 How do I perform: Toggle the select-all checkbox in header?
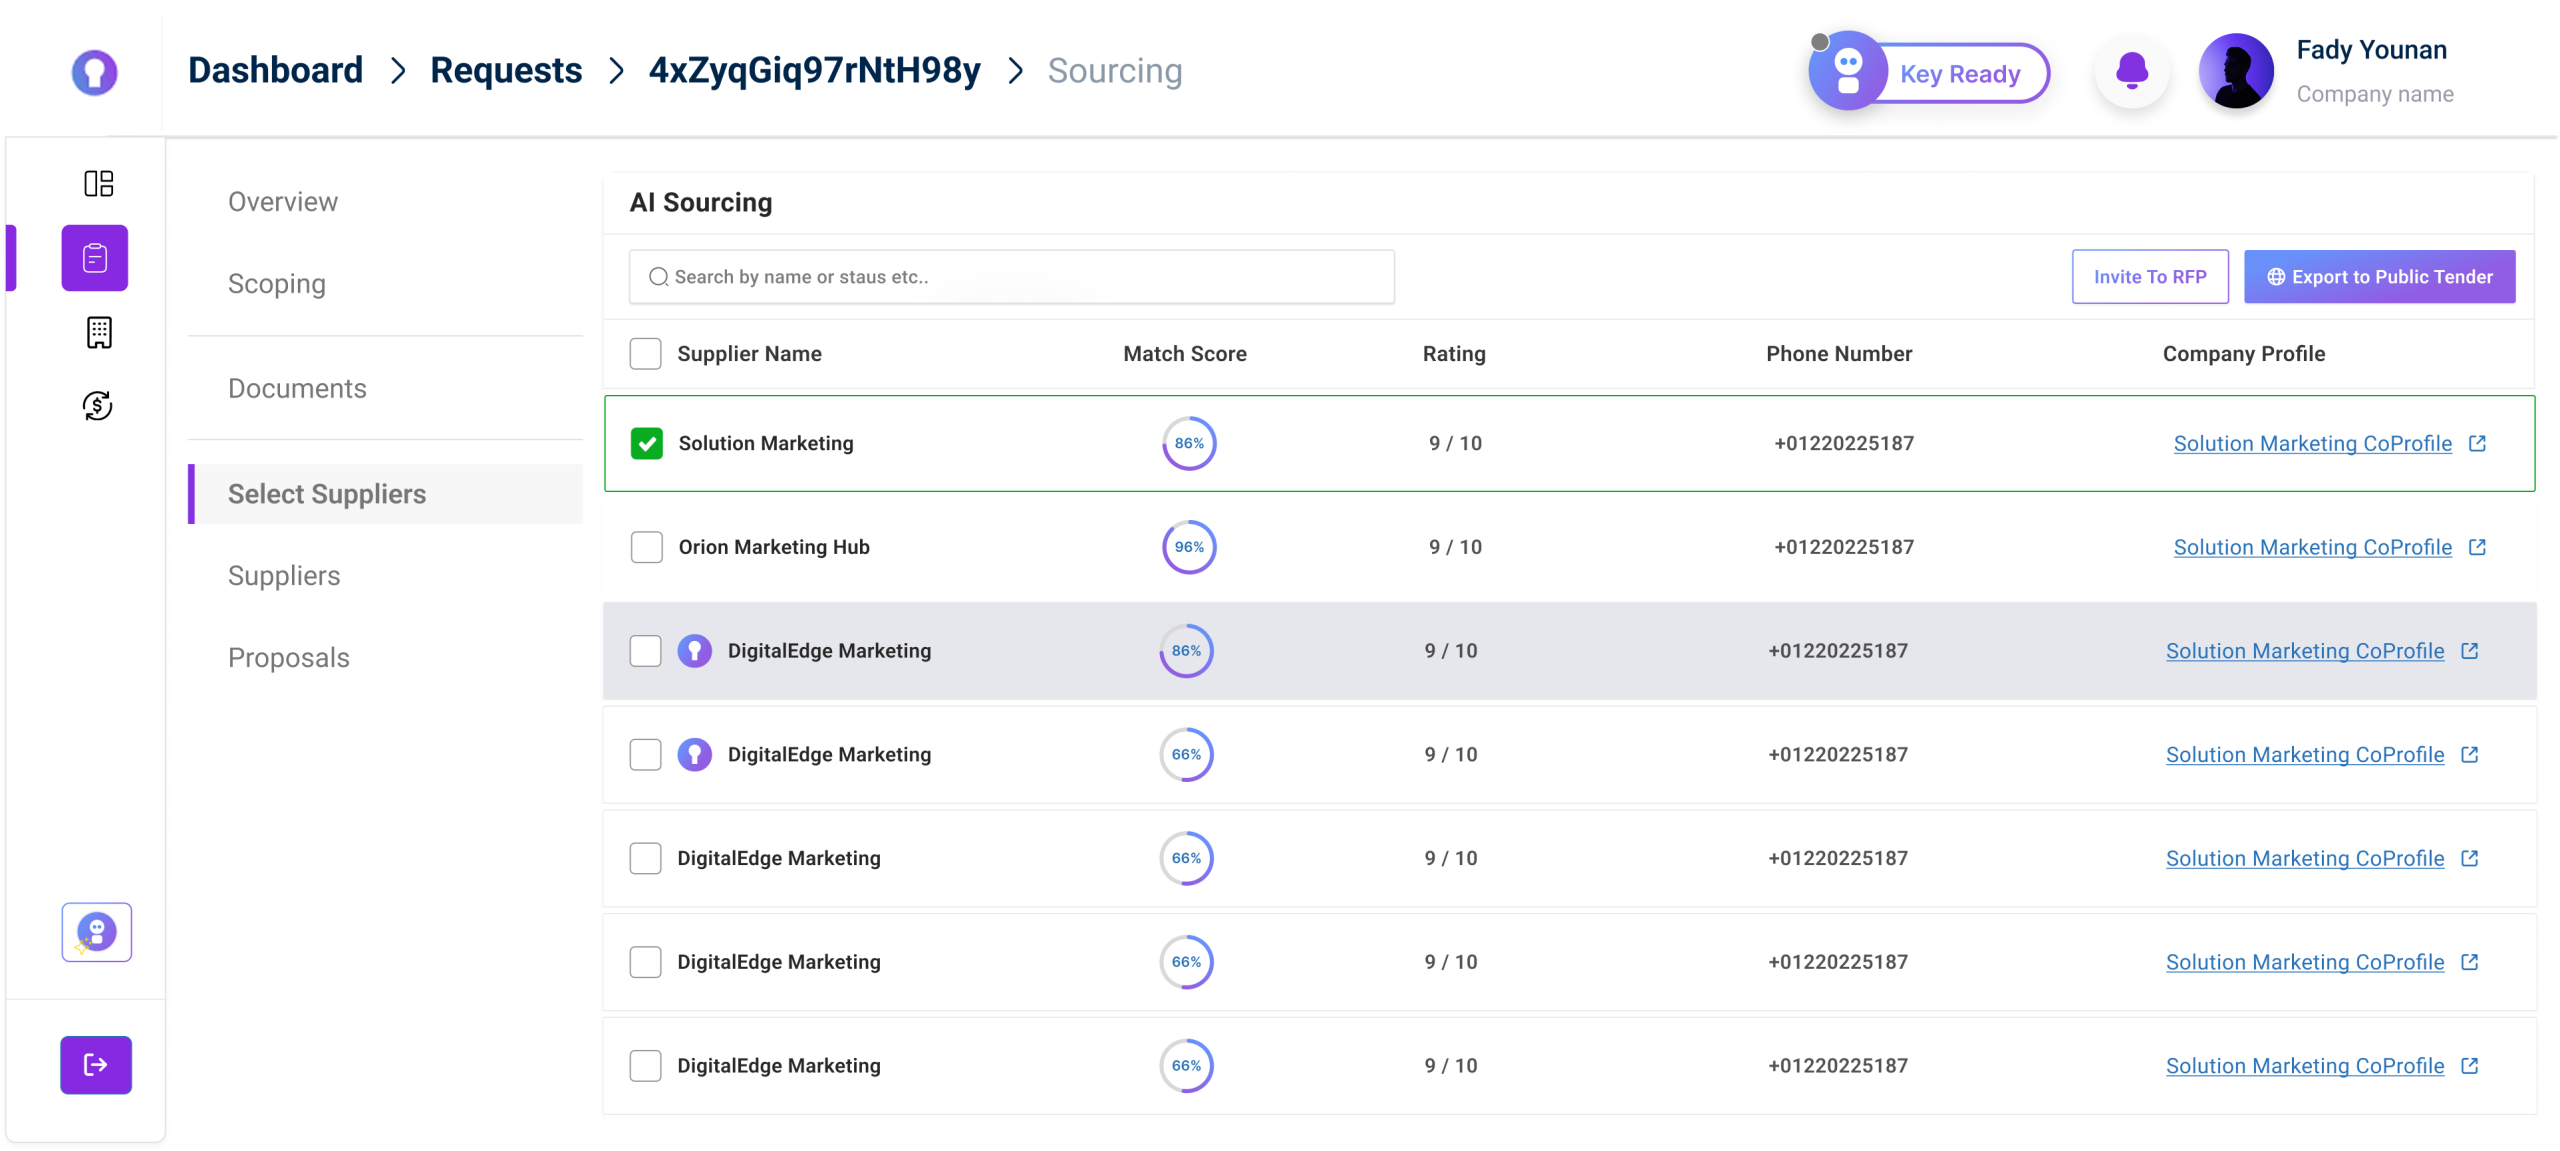(645, 354)
